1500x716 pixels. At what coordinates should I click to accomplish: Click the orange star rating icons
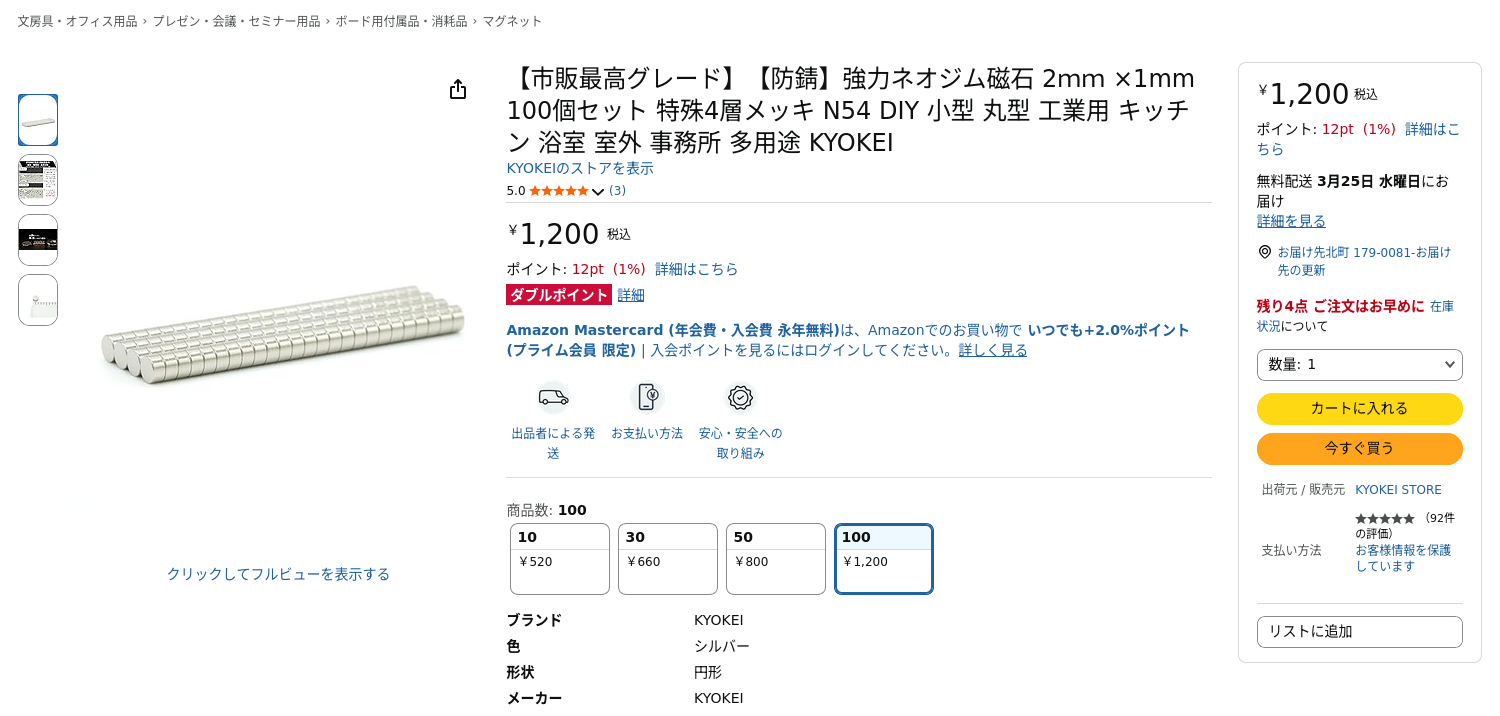pos(558,191)
